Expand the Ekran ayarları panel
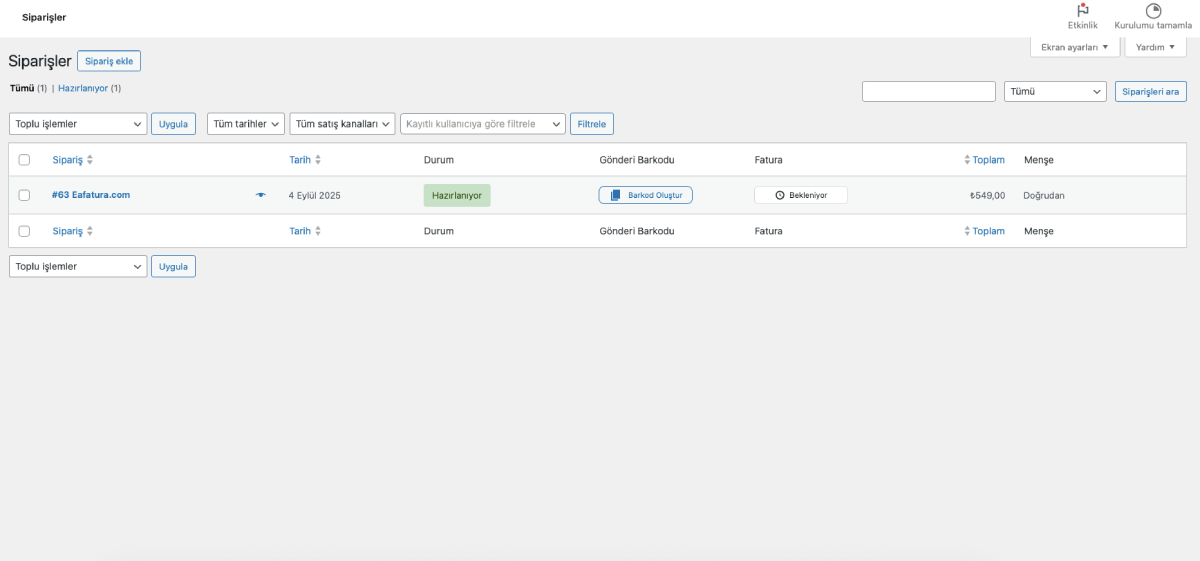Viewport: 1200px width, 561px height. [1075, 47]
